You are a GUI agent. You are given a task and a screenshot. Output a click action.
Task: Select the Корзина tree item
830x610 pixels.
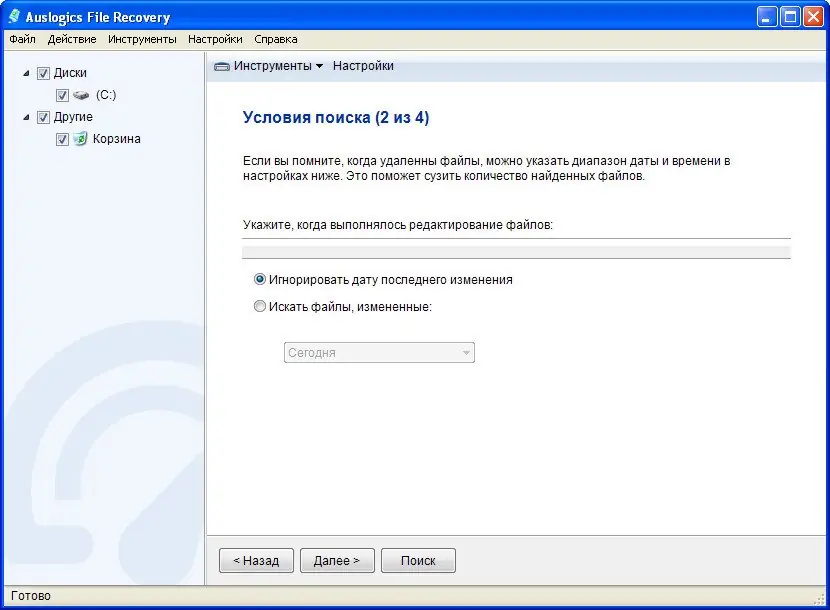tap(116, 139)
